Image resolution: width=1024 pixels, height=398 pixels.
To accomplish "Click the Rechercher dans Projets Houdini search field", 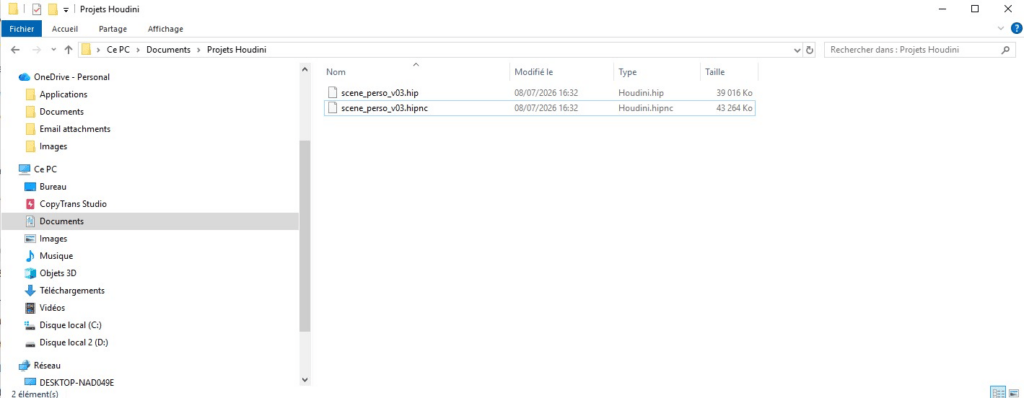I will (x=914, y=50).
